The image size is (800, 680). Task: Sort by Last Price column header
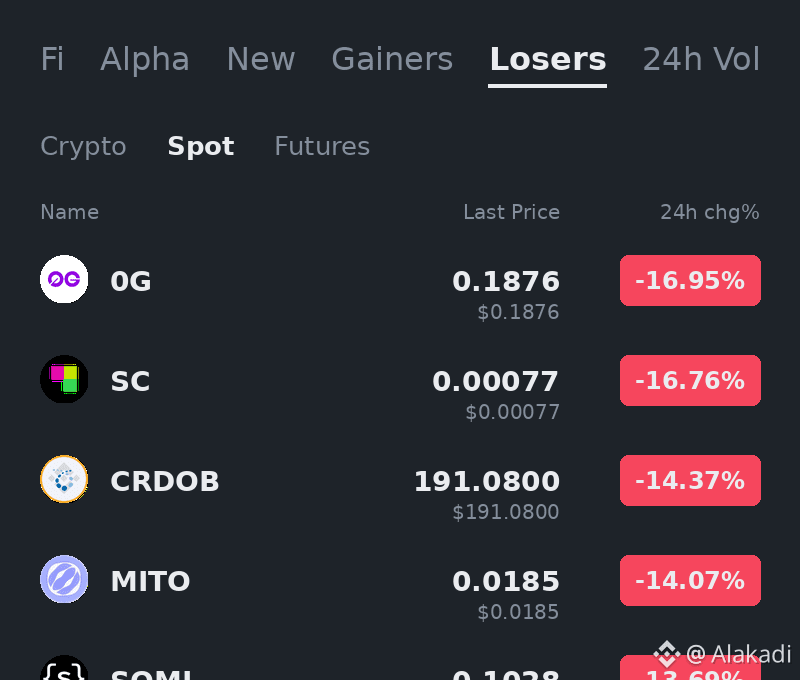511,212
